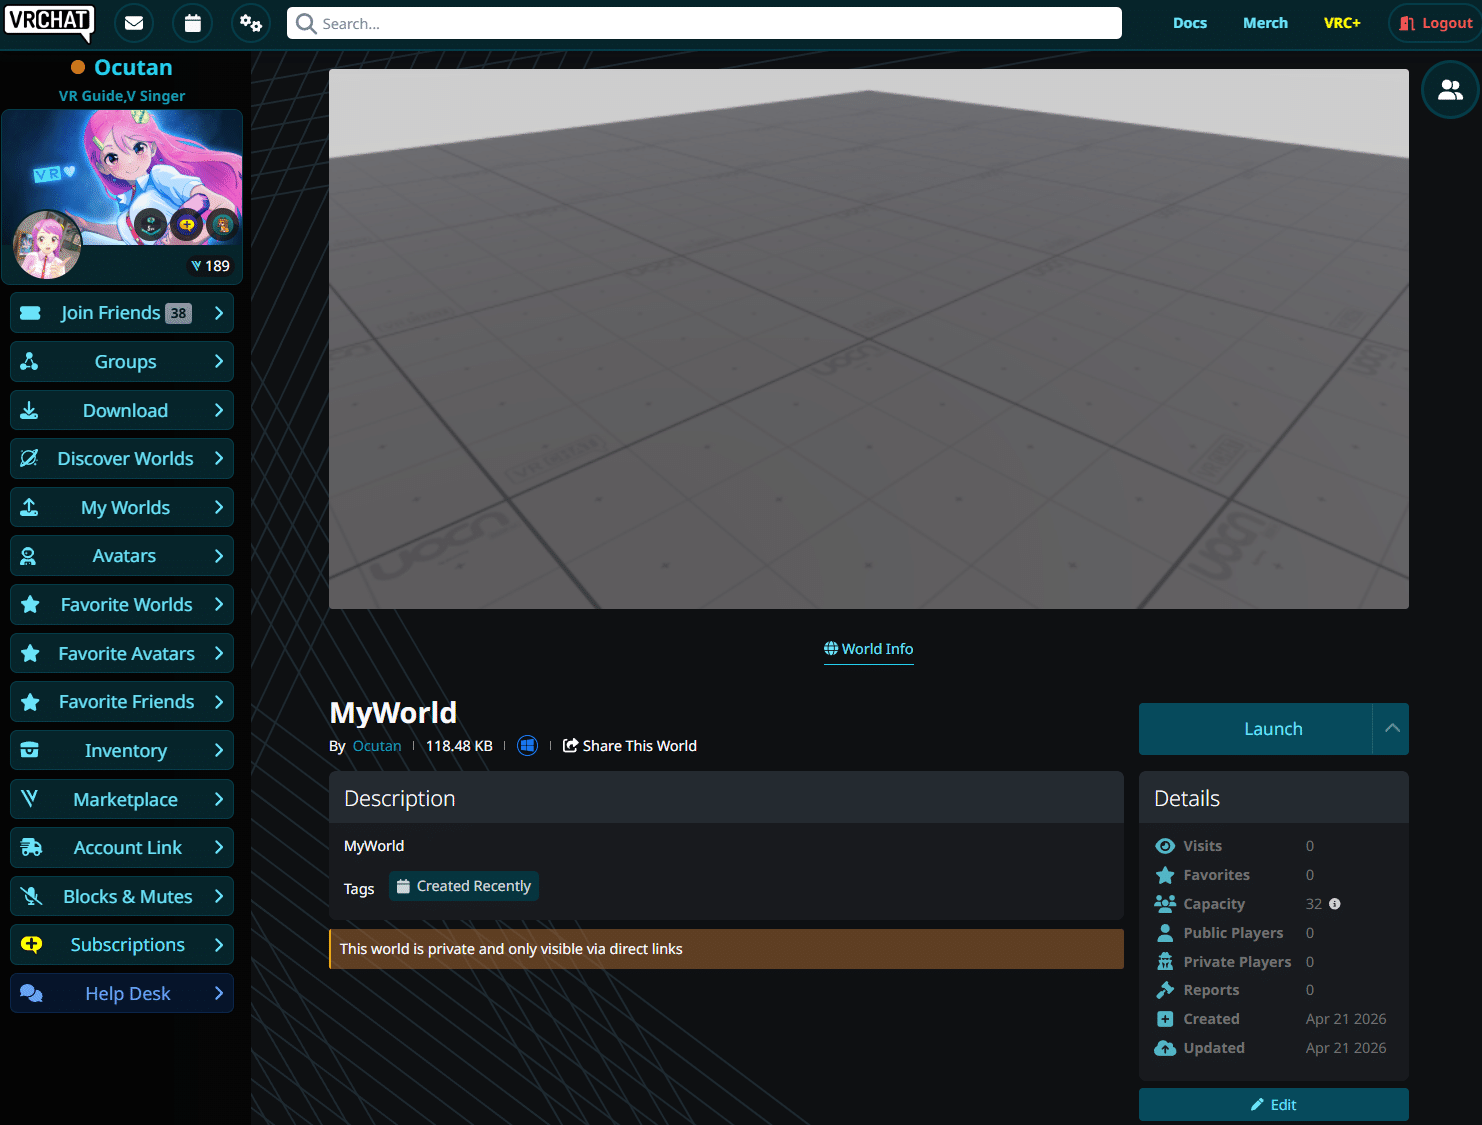Expand My Worlds chevron arrow
The width and height of the screenshot is (1482, 1125).
pyautogui.click(x=218, y=507)
